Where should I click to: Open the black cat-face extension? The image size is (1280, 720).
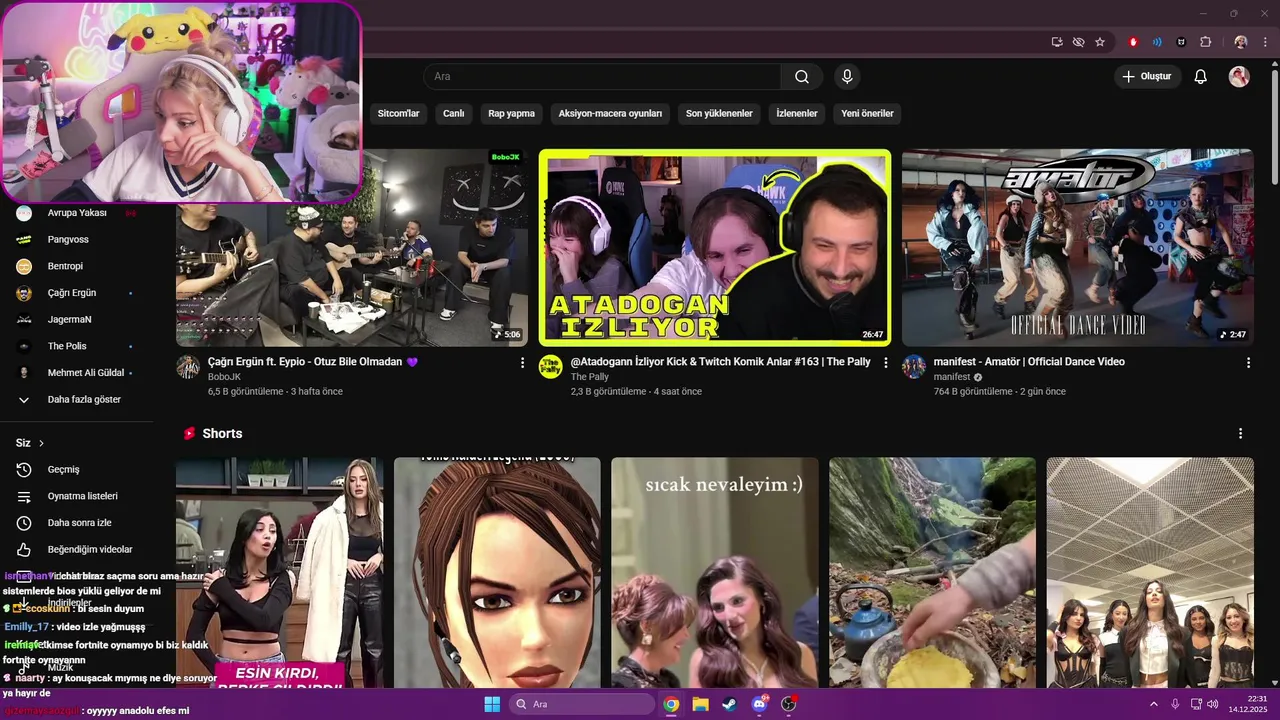[1181, 42]
